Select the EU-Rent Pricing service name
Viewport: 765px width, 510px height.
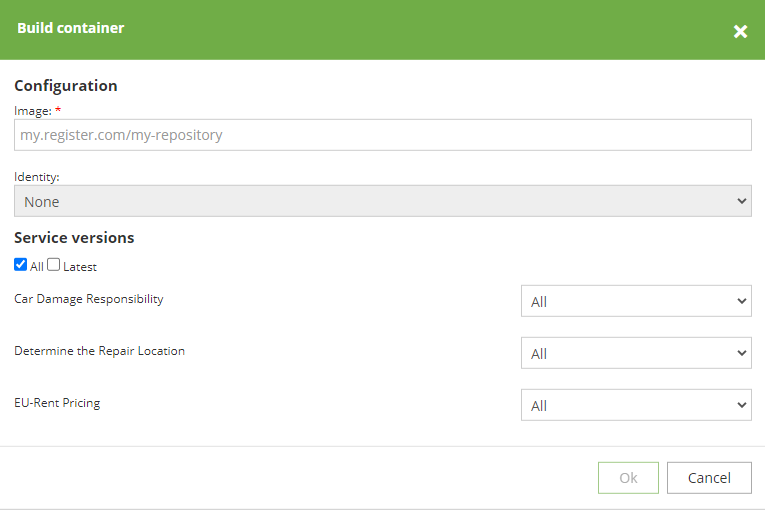57,403
